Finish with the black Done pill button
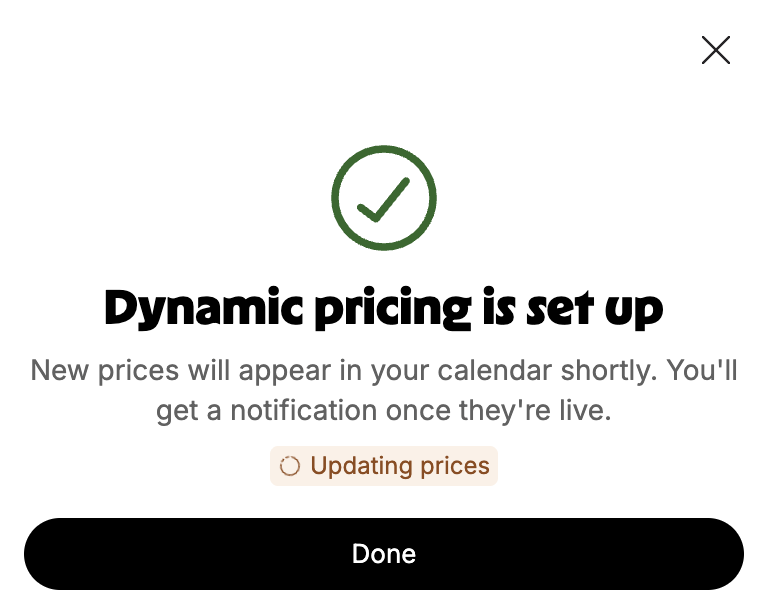 click(x=384, y=554)
